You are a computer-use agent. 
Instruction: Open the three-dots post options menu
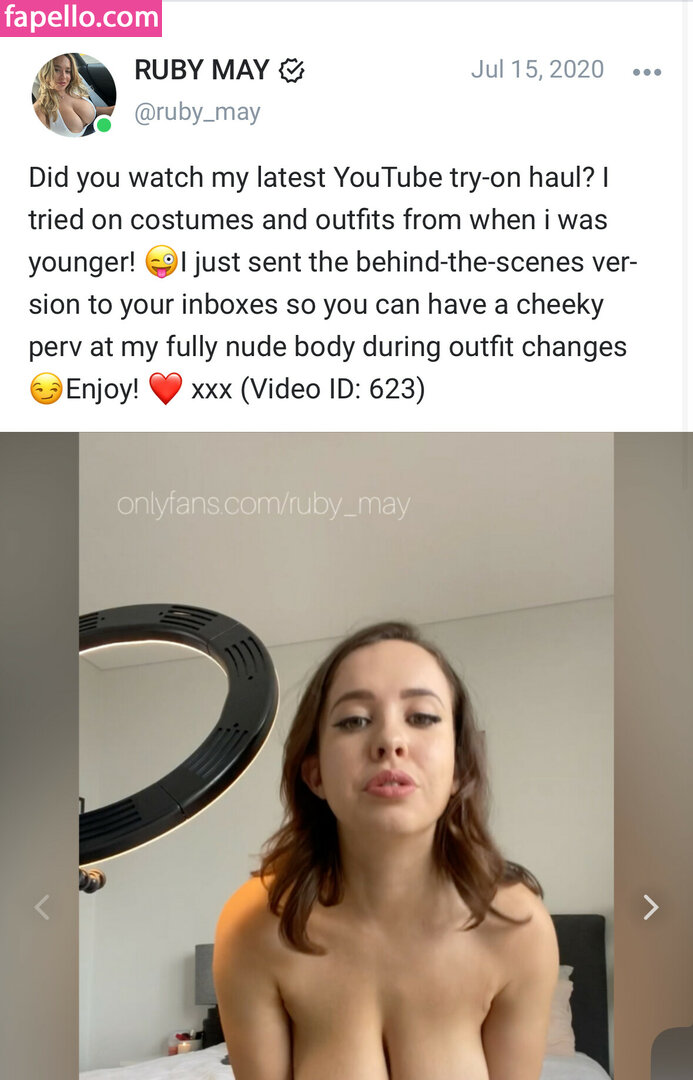647,72
